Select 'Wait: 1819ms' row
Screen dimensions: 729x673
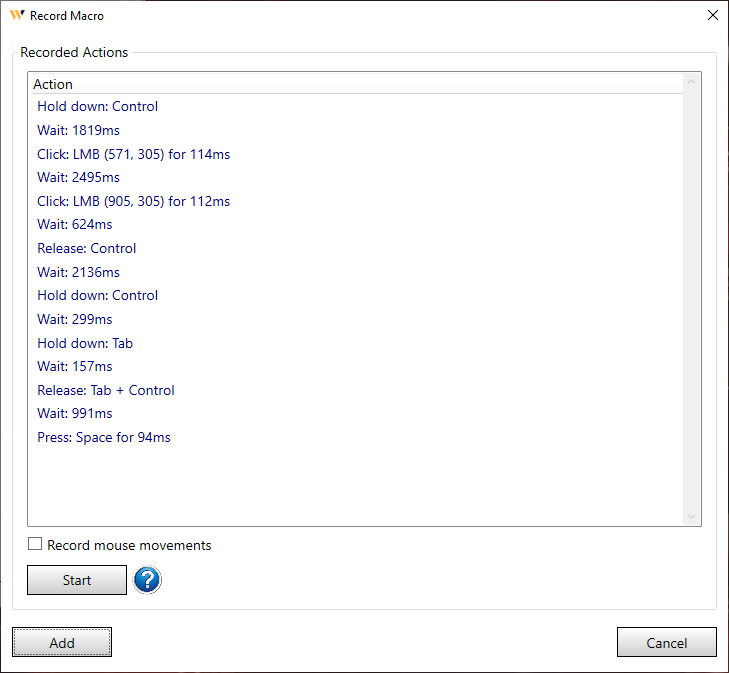pos(356,130)
